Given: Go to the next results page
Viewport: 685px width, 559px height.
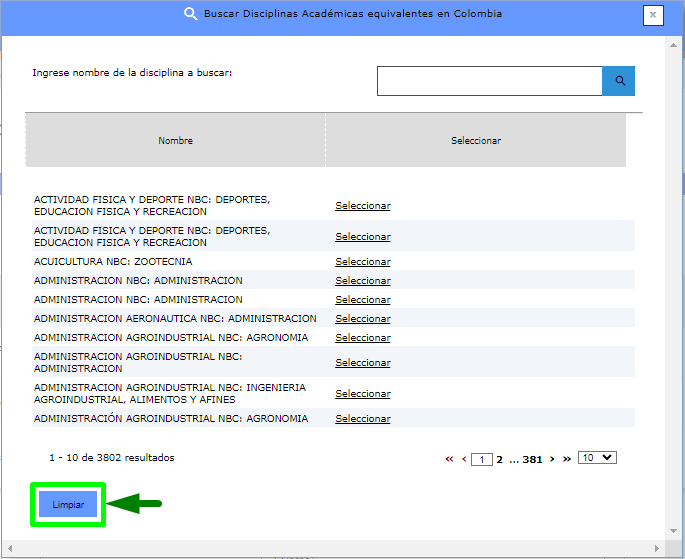Looking at the screenshot, I should coord(552,459).
